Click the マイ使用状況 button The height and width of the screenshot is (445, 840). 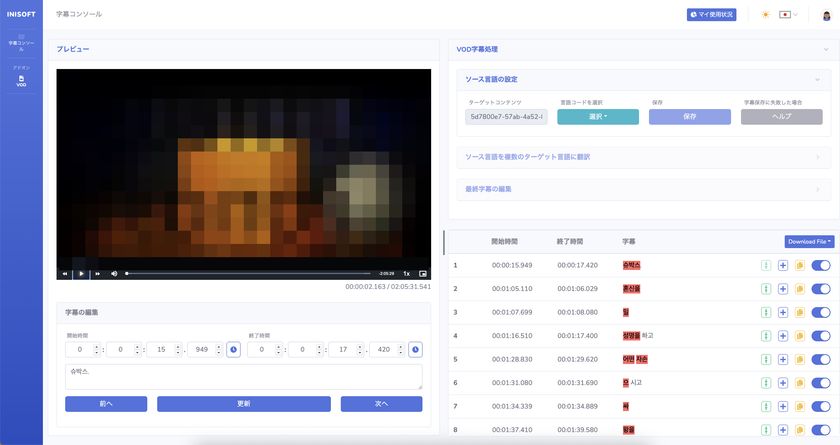711,15
